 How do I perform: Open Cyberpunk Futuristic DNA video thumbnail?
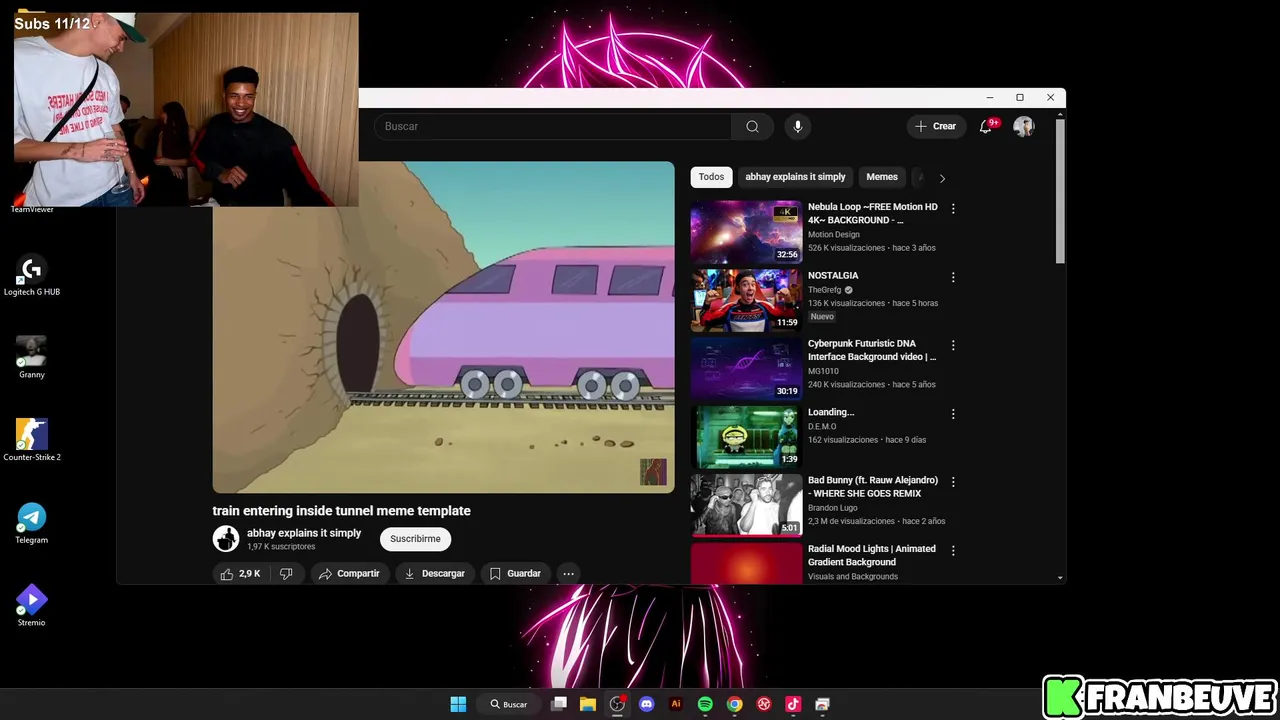tap(746, 368)
